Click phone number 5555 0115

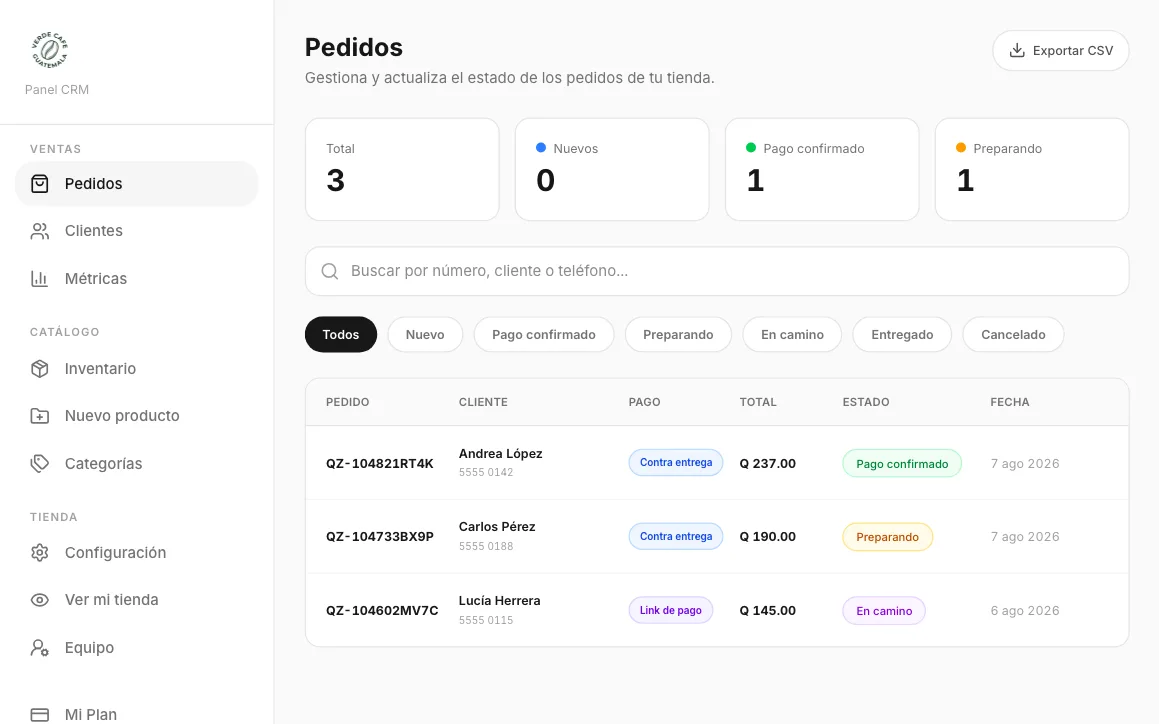(486, 620)
